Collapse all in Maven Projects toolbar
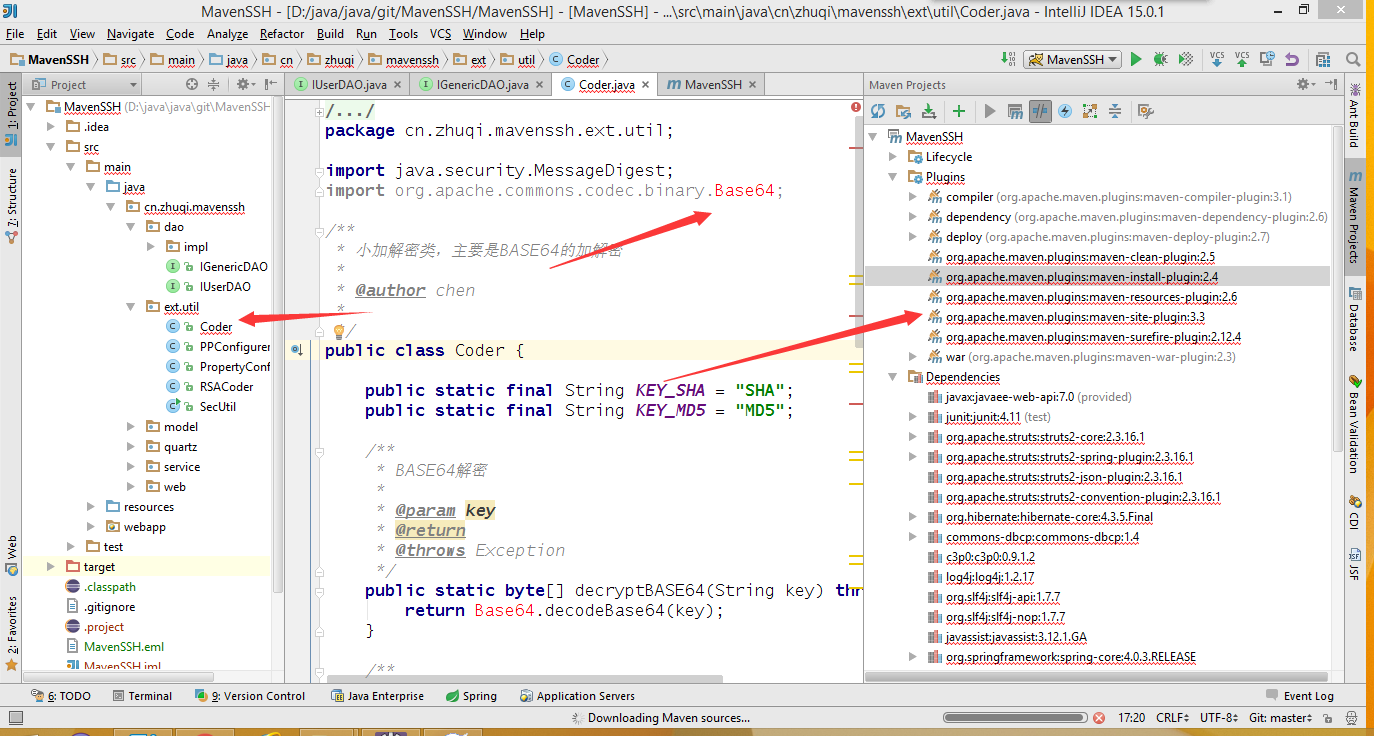The image size is (1374, 736). [1115, 111]
